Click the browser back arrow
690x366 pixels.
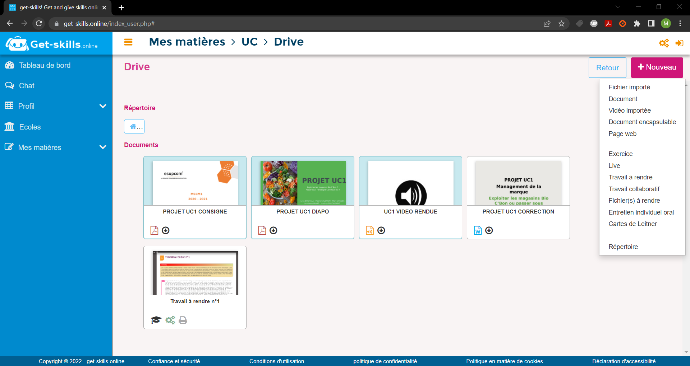(10, 23)
